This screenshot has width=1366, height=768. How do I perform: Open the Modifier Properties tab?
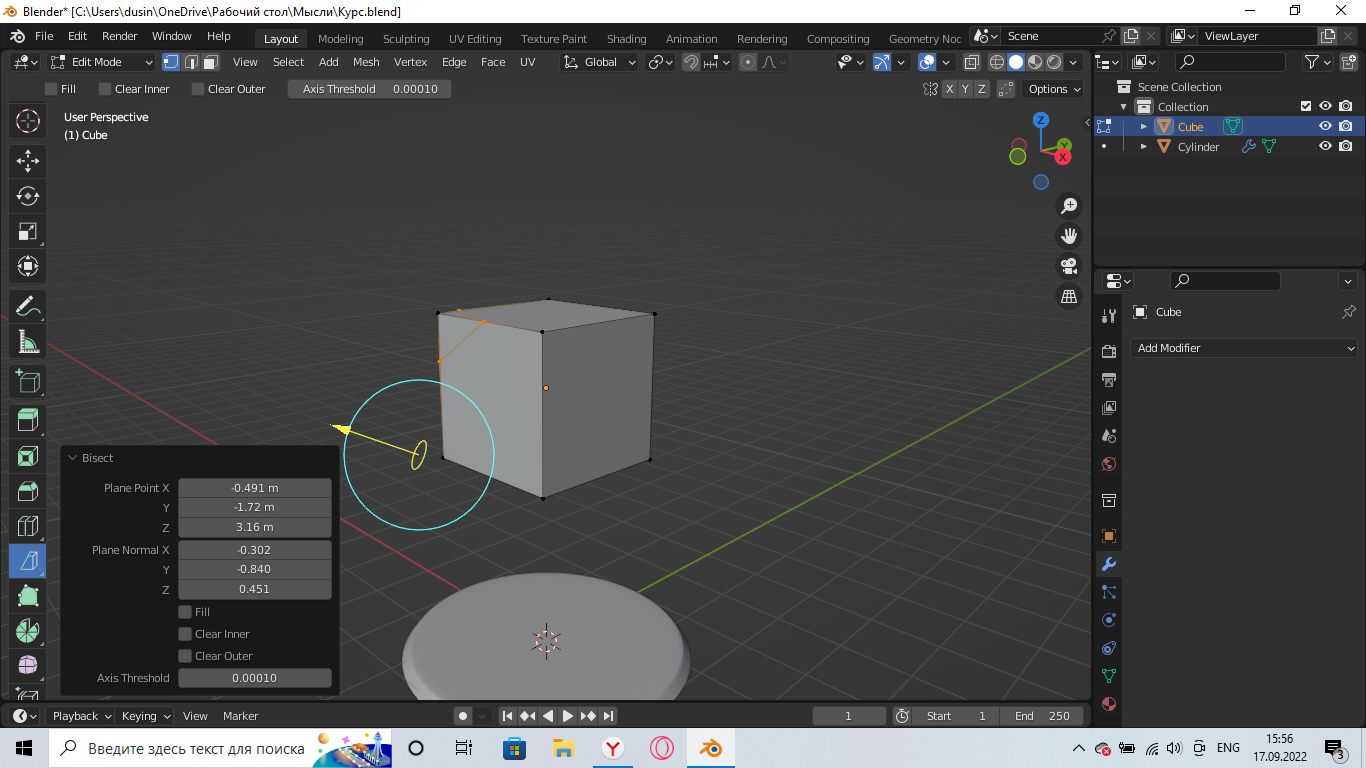(x=1108, y=563)
